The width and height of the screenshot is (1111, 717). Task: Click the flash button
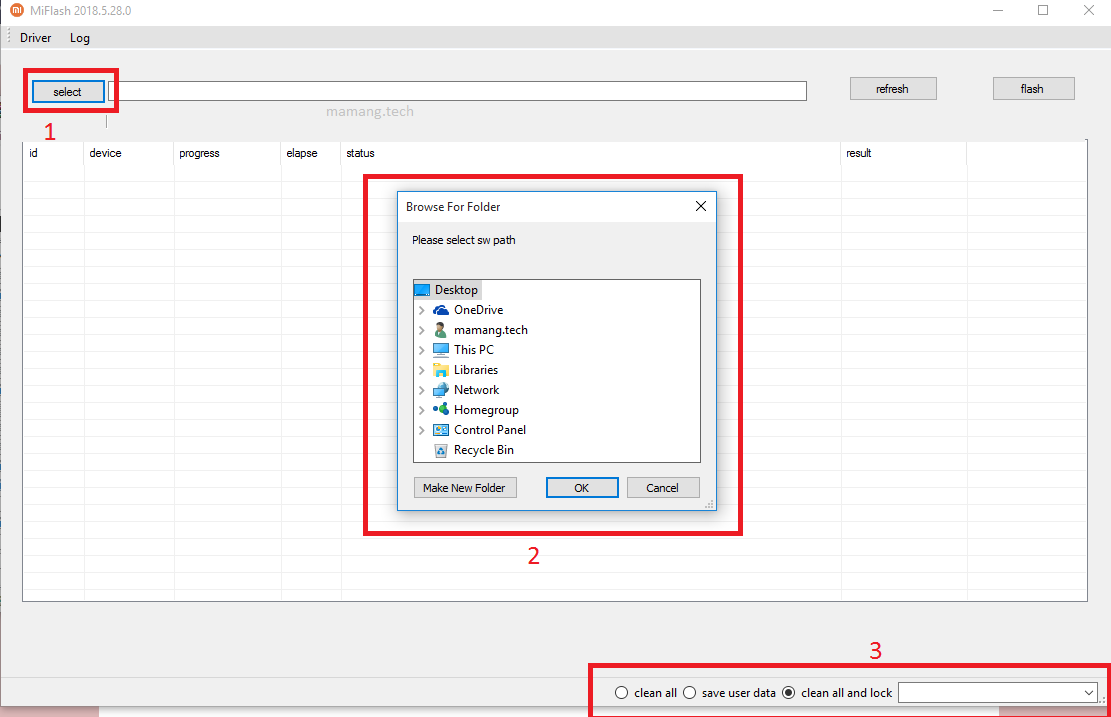(x=1033, y=89)
